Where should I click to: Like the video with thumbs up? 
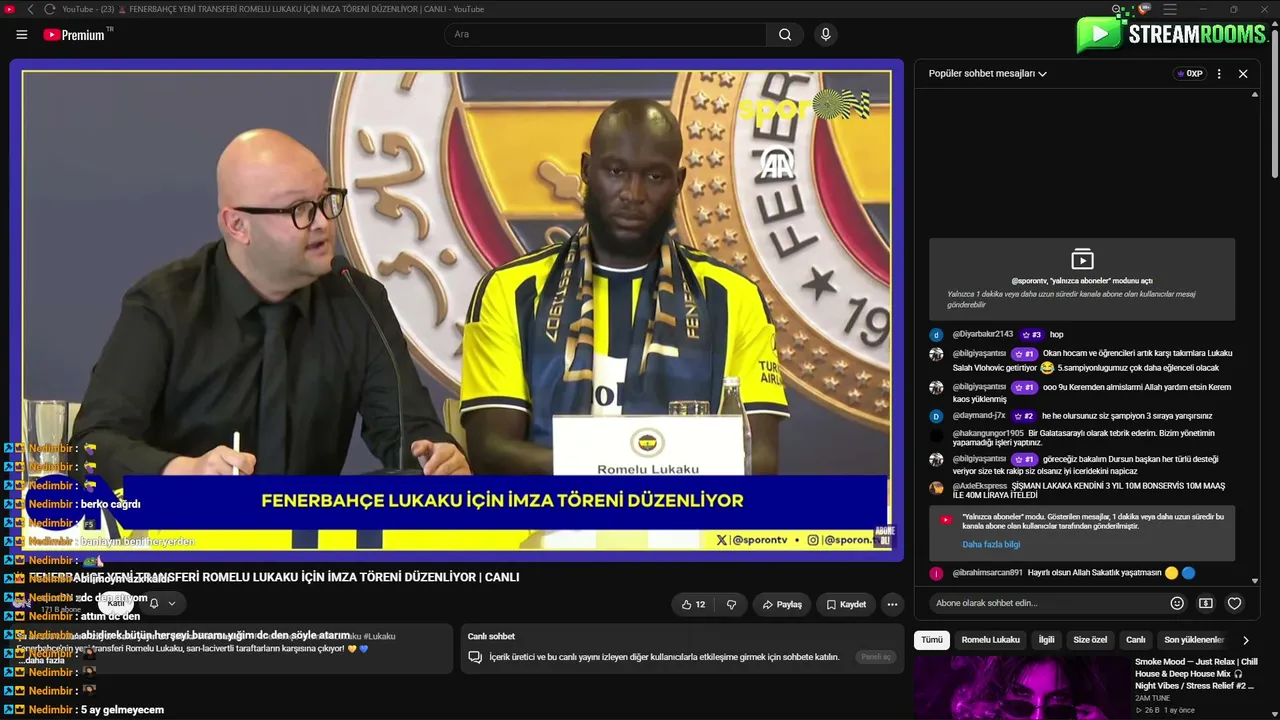694,604
